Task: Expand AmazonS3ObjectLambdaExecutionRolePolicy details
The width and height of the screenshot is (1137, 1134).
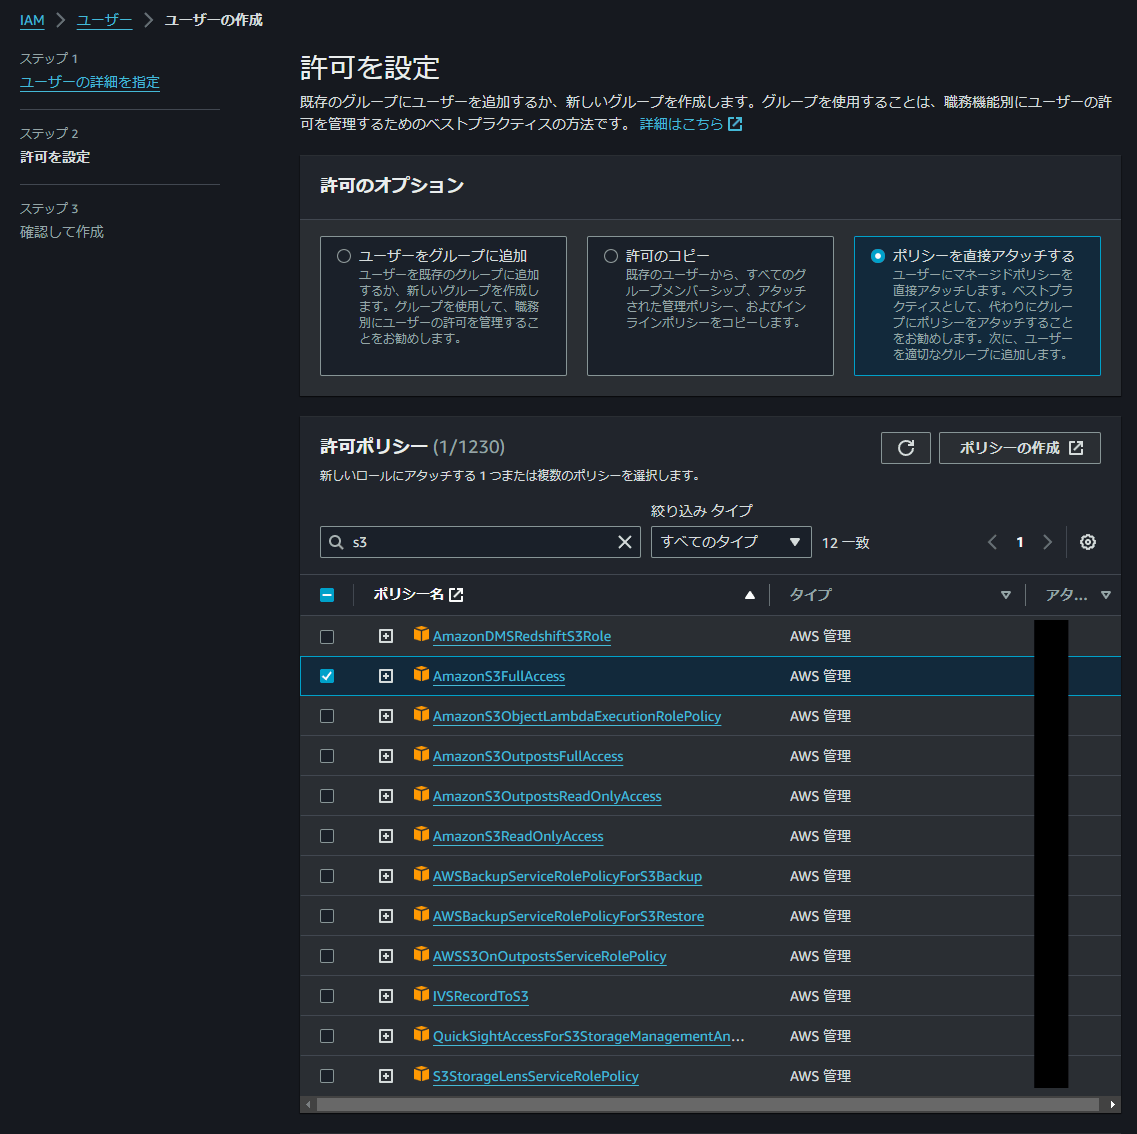Action: point(386,716)
